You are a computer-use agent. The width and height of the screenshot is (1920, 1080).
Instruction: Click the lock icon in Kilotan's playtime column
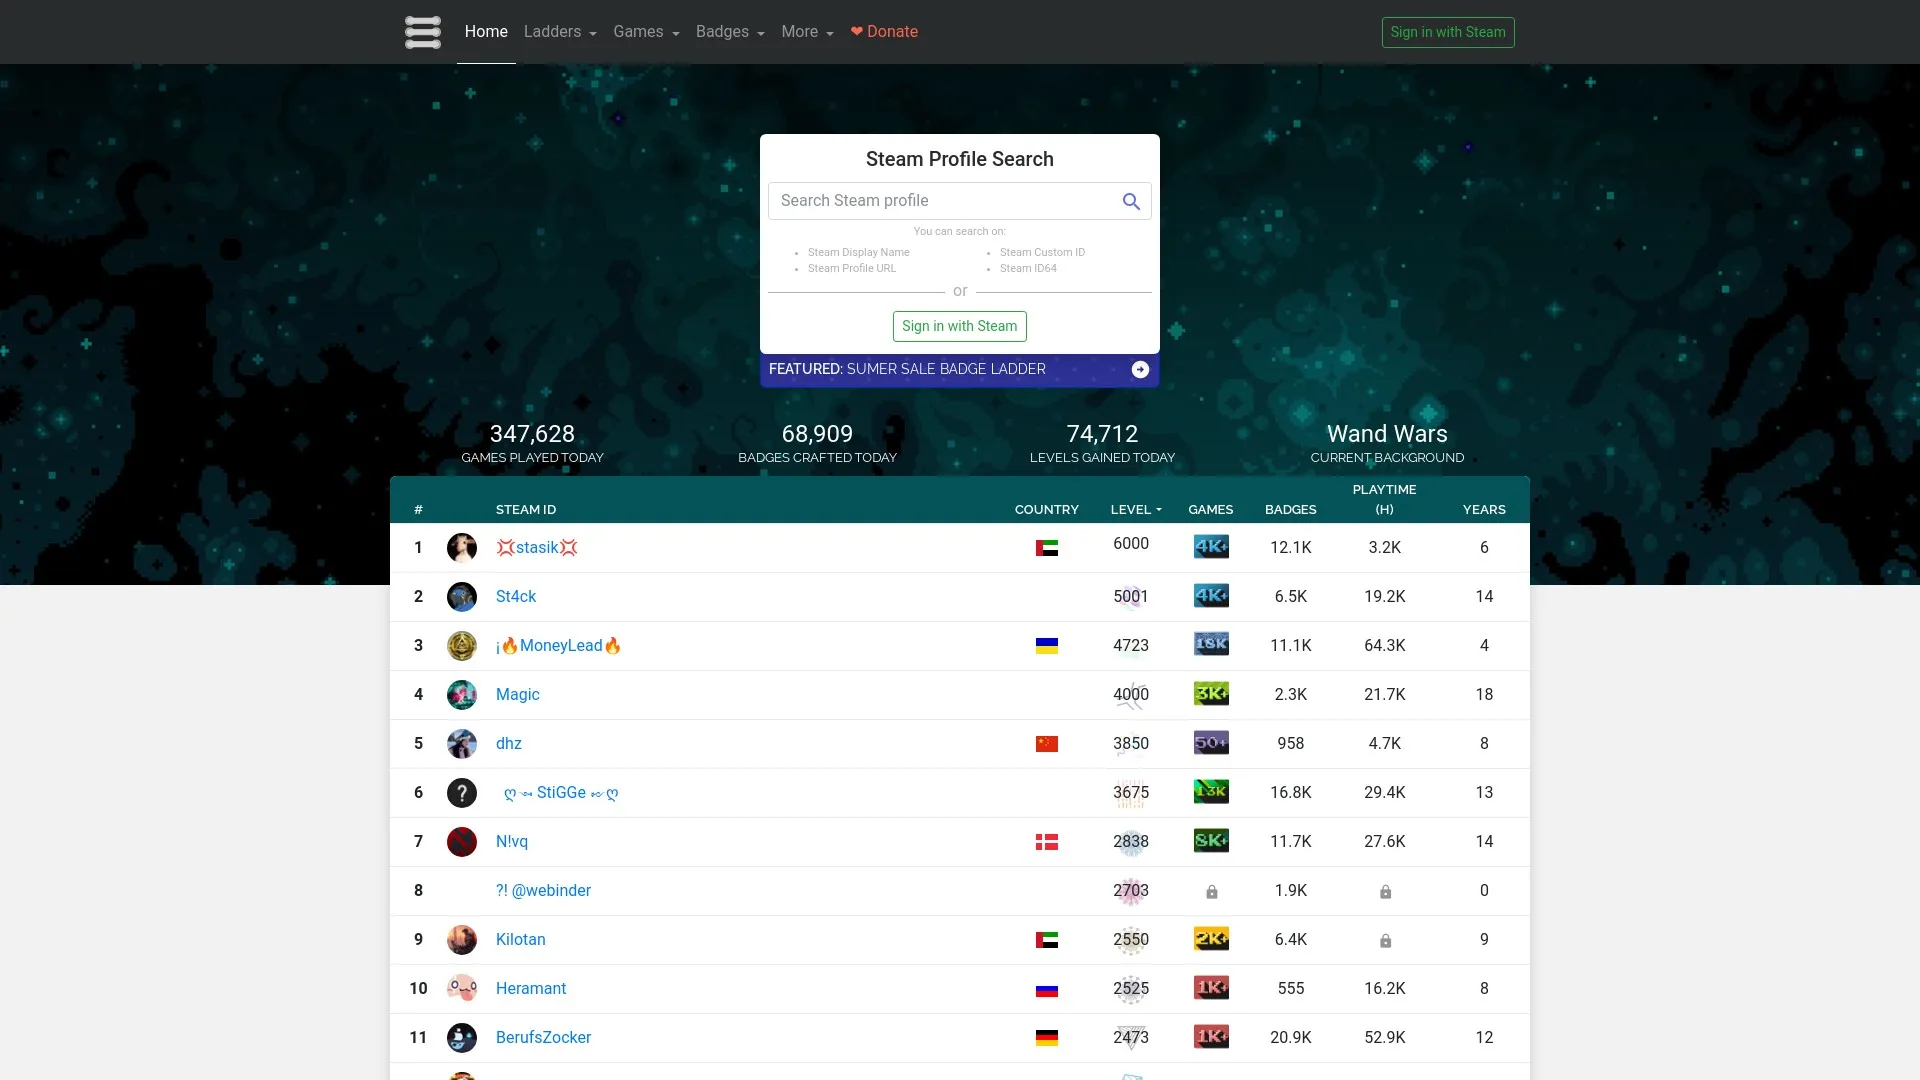click(1385, 940)
